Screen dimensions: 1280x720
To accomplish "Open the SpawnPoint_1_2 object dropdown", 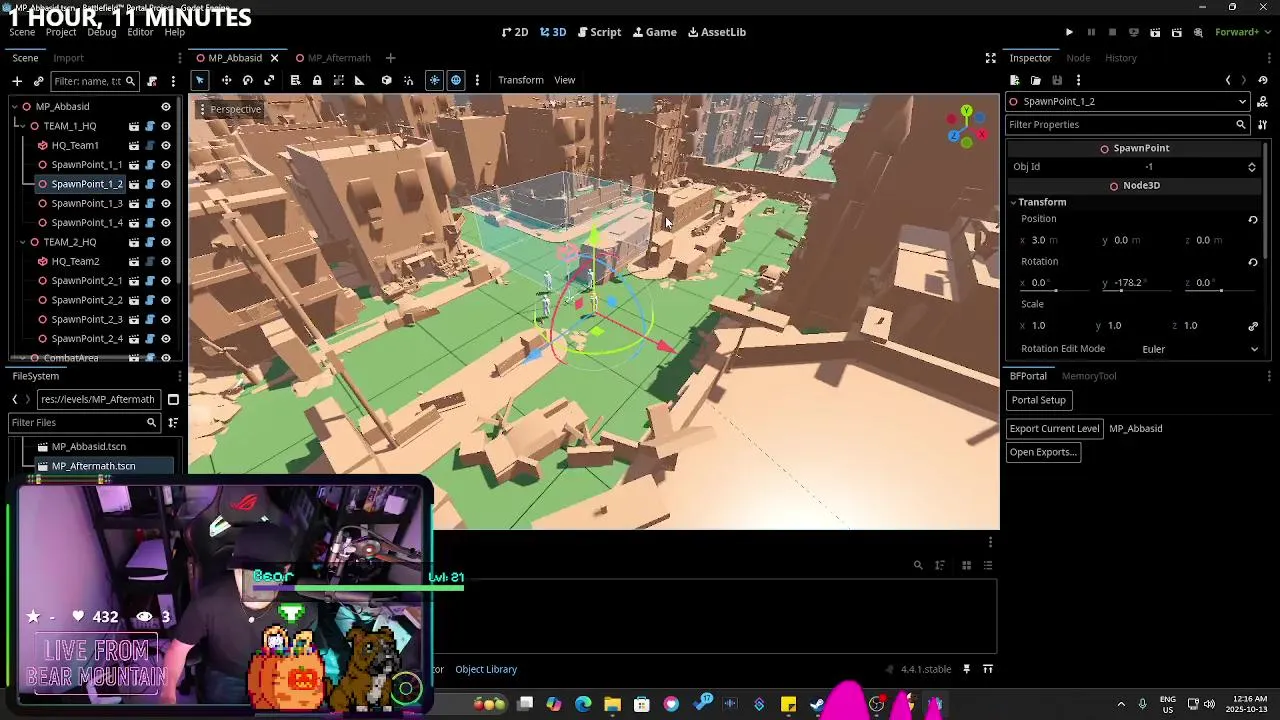I will pyautogui.click(x=1128, y=101).
